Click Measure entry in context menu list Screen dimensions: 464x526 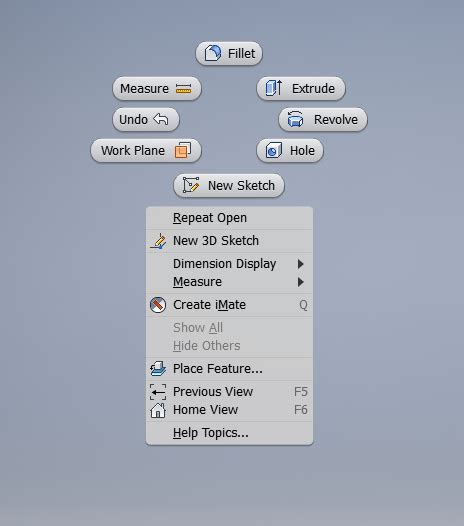click(229, 282)
